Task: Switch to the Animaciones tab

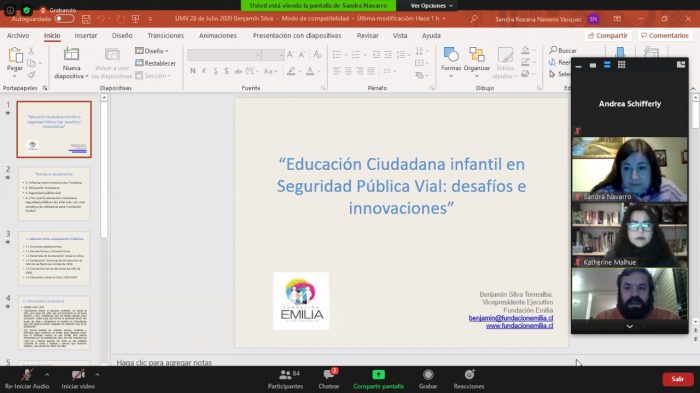Action: 218,35
